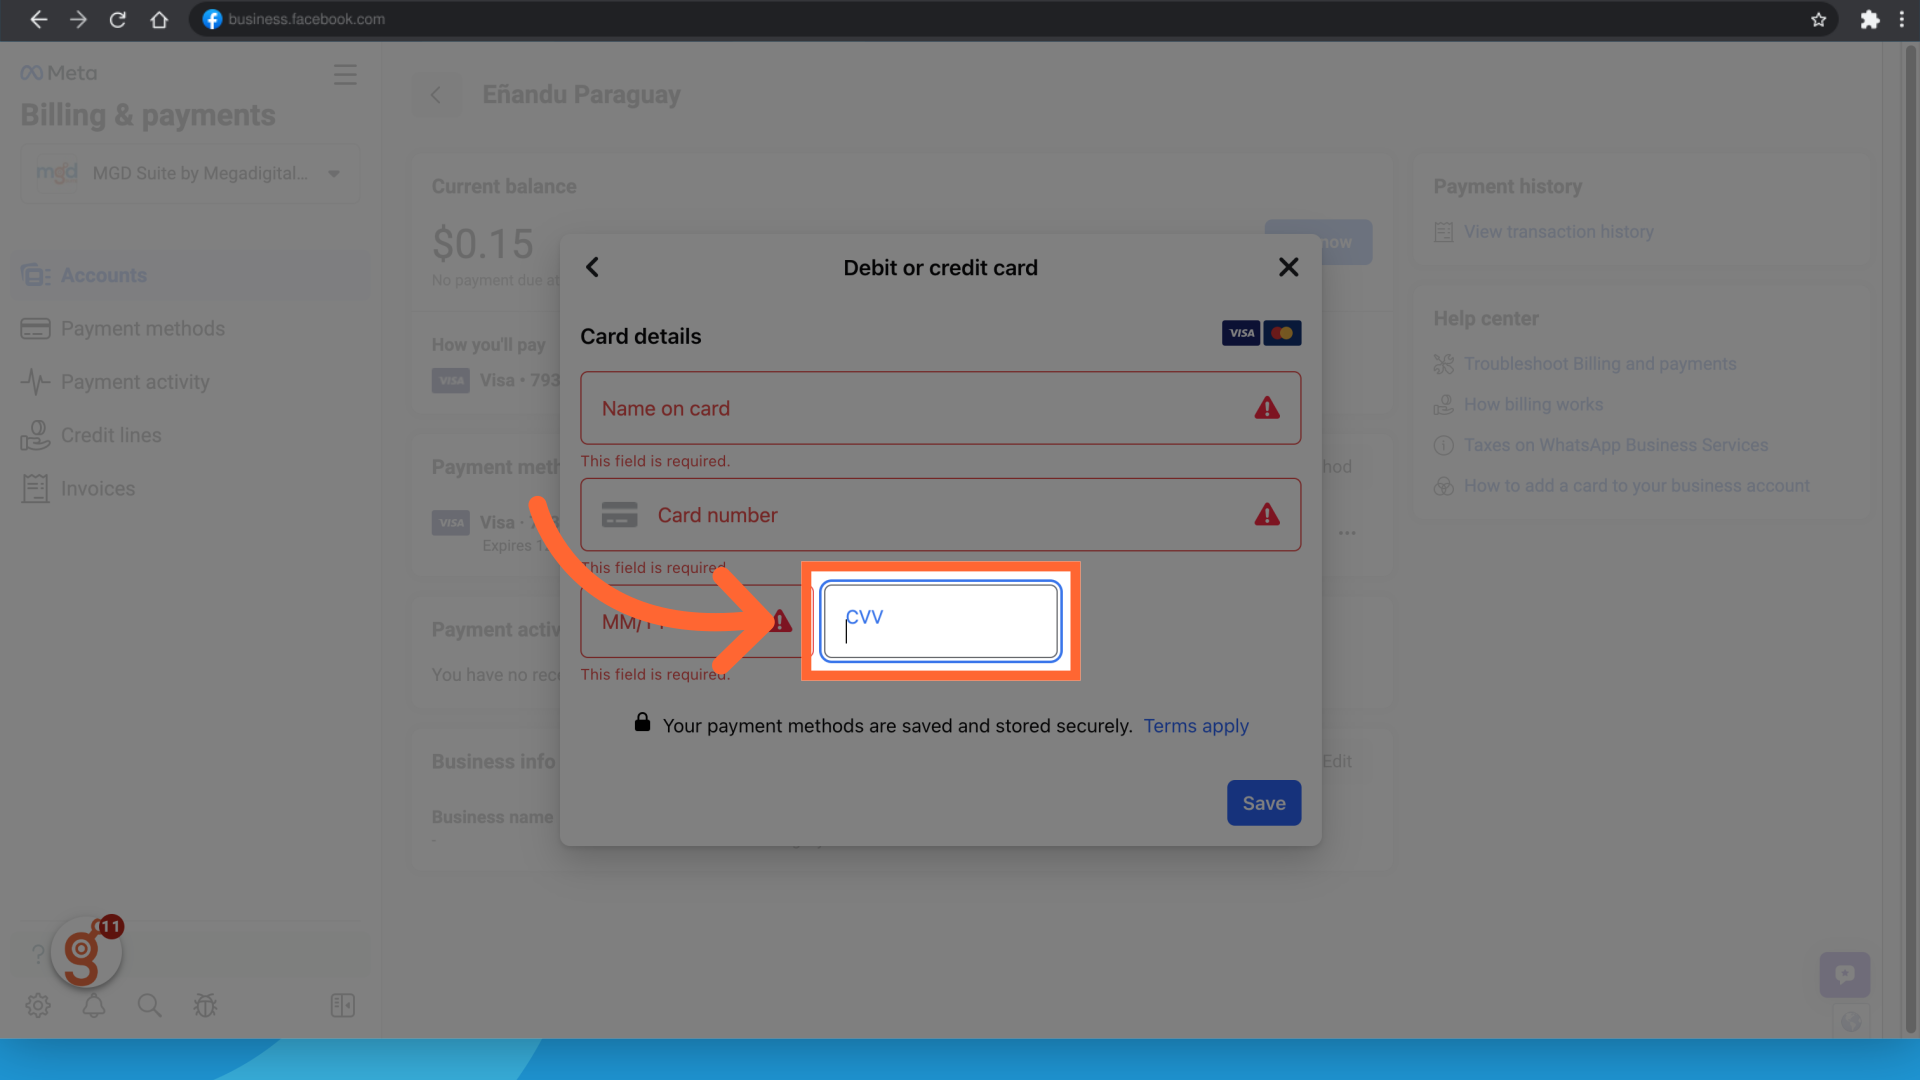Click the CVV input field
This screenshot has width=1920, height=1080.
[x=940, y=621]
